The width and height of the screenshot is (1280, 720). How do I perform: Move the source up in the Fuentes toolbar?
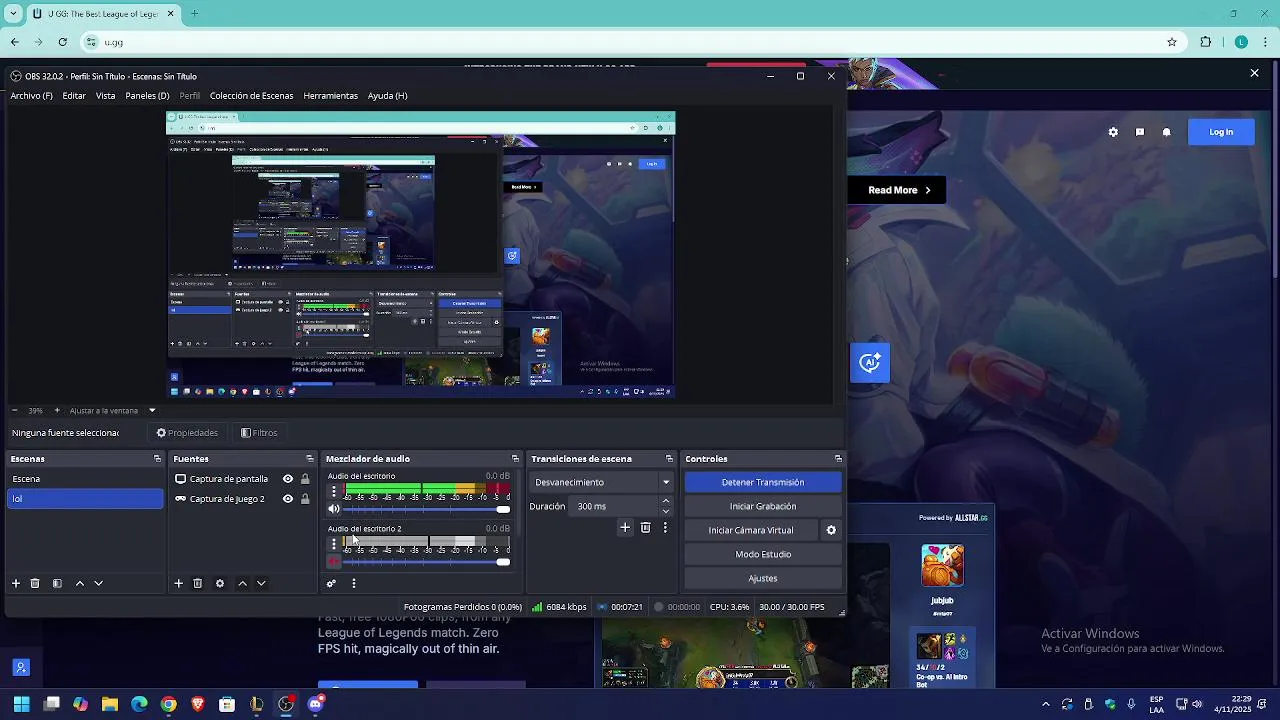point(242,583)
